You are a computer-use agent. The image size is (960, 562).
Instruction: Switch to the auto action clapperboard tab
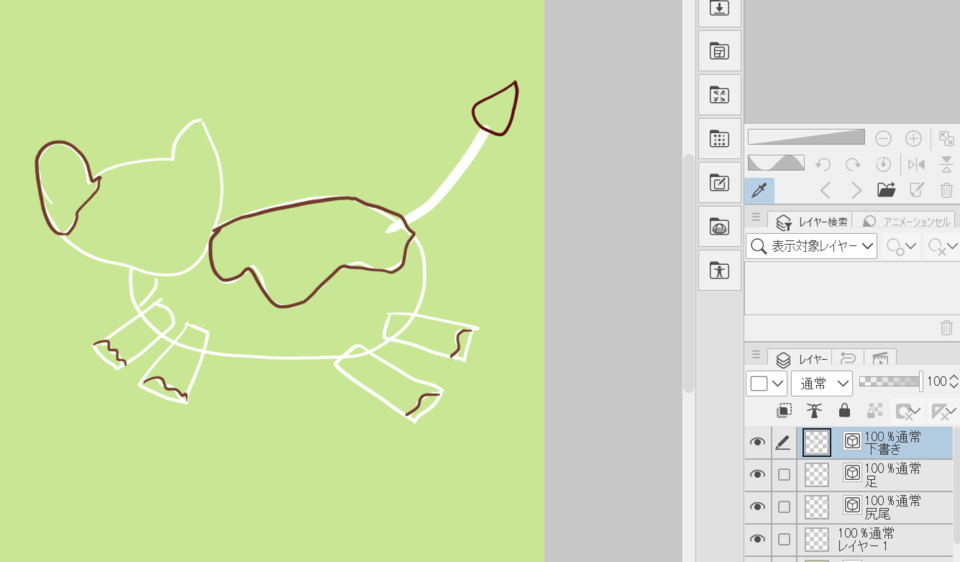880,358
